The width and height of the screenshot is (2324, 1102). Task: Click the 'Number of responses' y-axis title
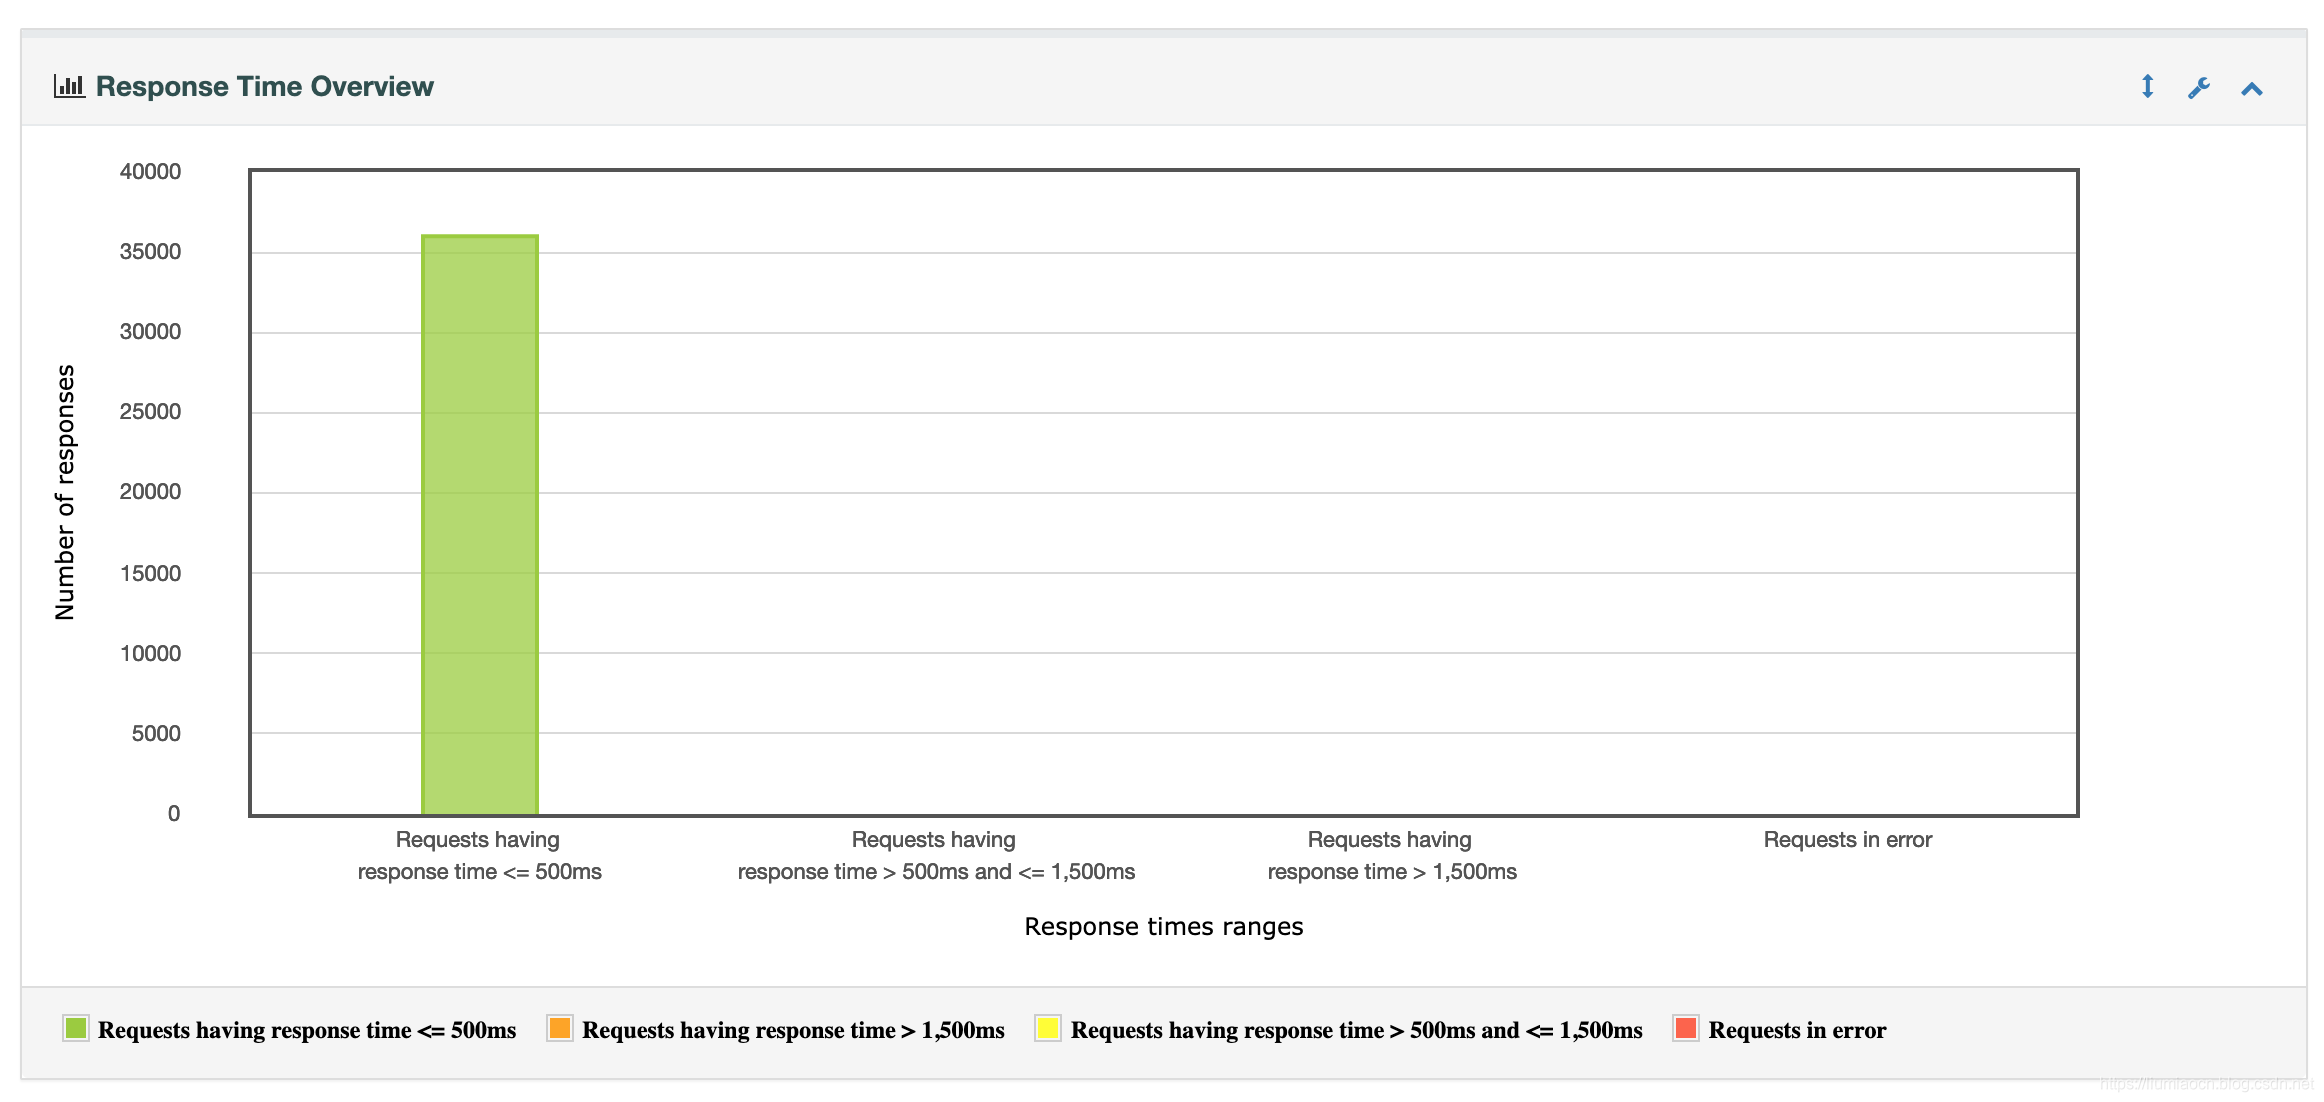point(65,492)
